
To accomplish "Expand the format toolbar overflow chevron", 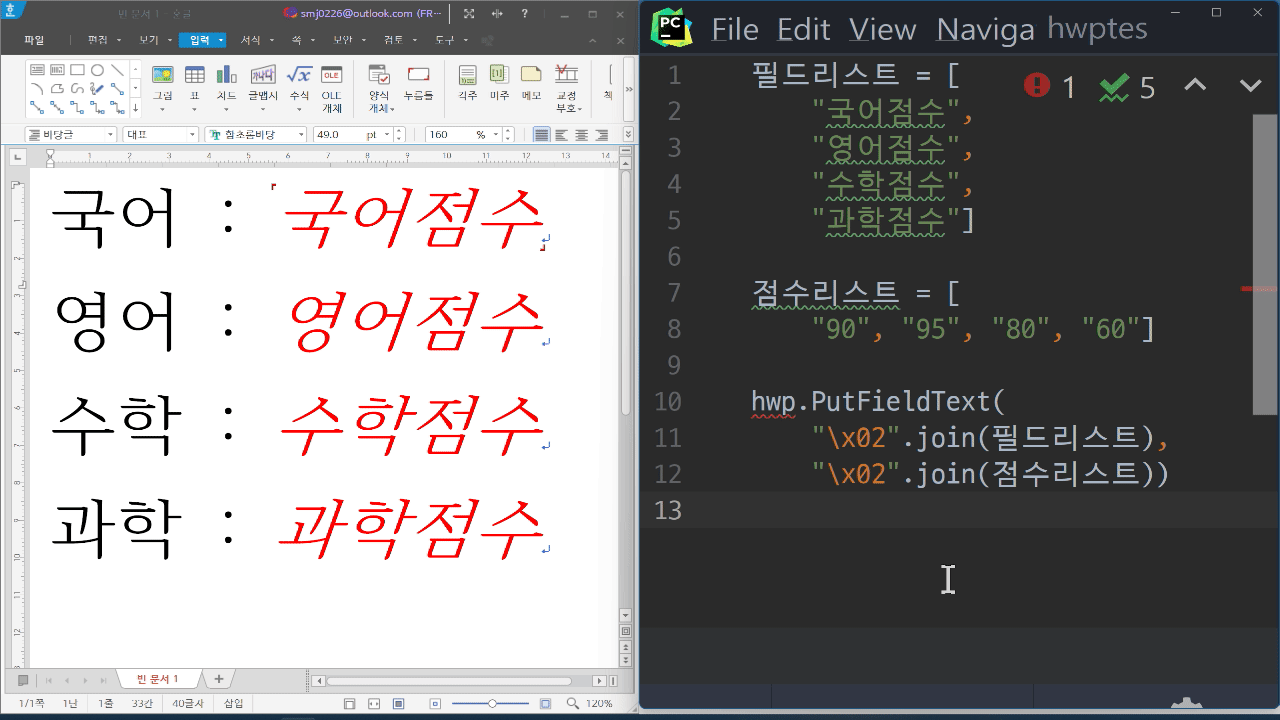I will tap(628, 135).
